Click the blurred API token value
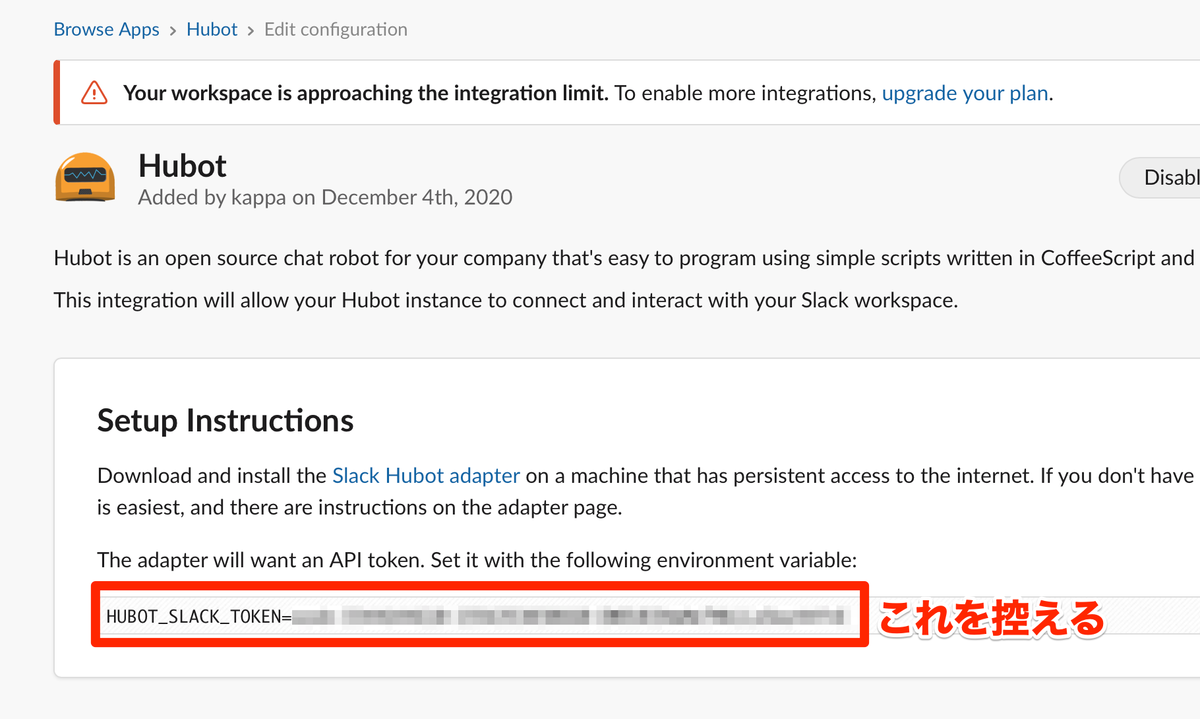Screen dimensions: 1200x719 tap(570, 615)
